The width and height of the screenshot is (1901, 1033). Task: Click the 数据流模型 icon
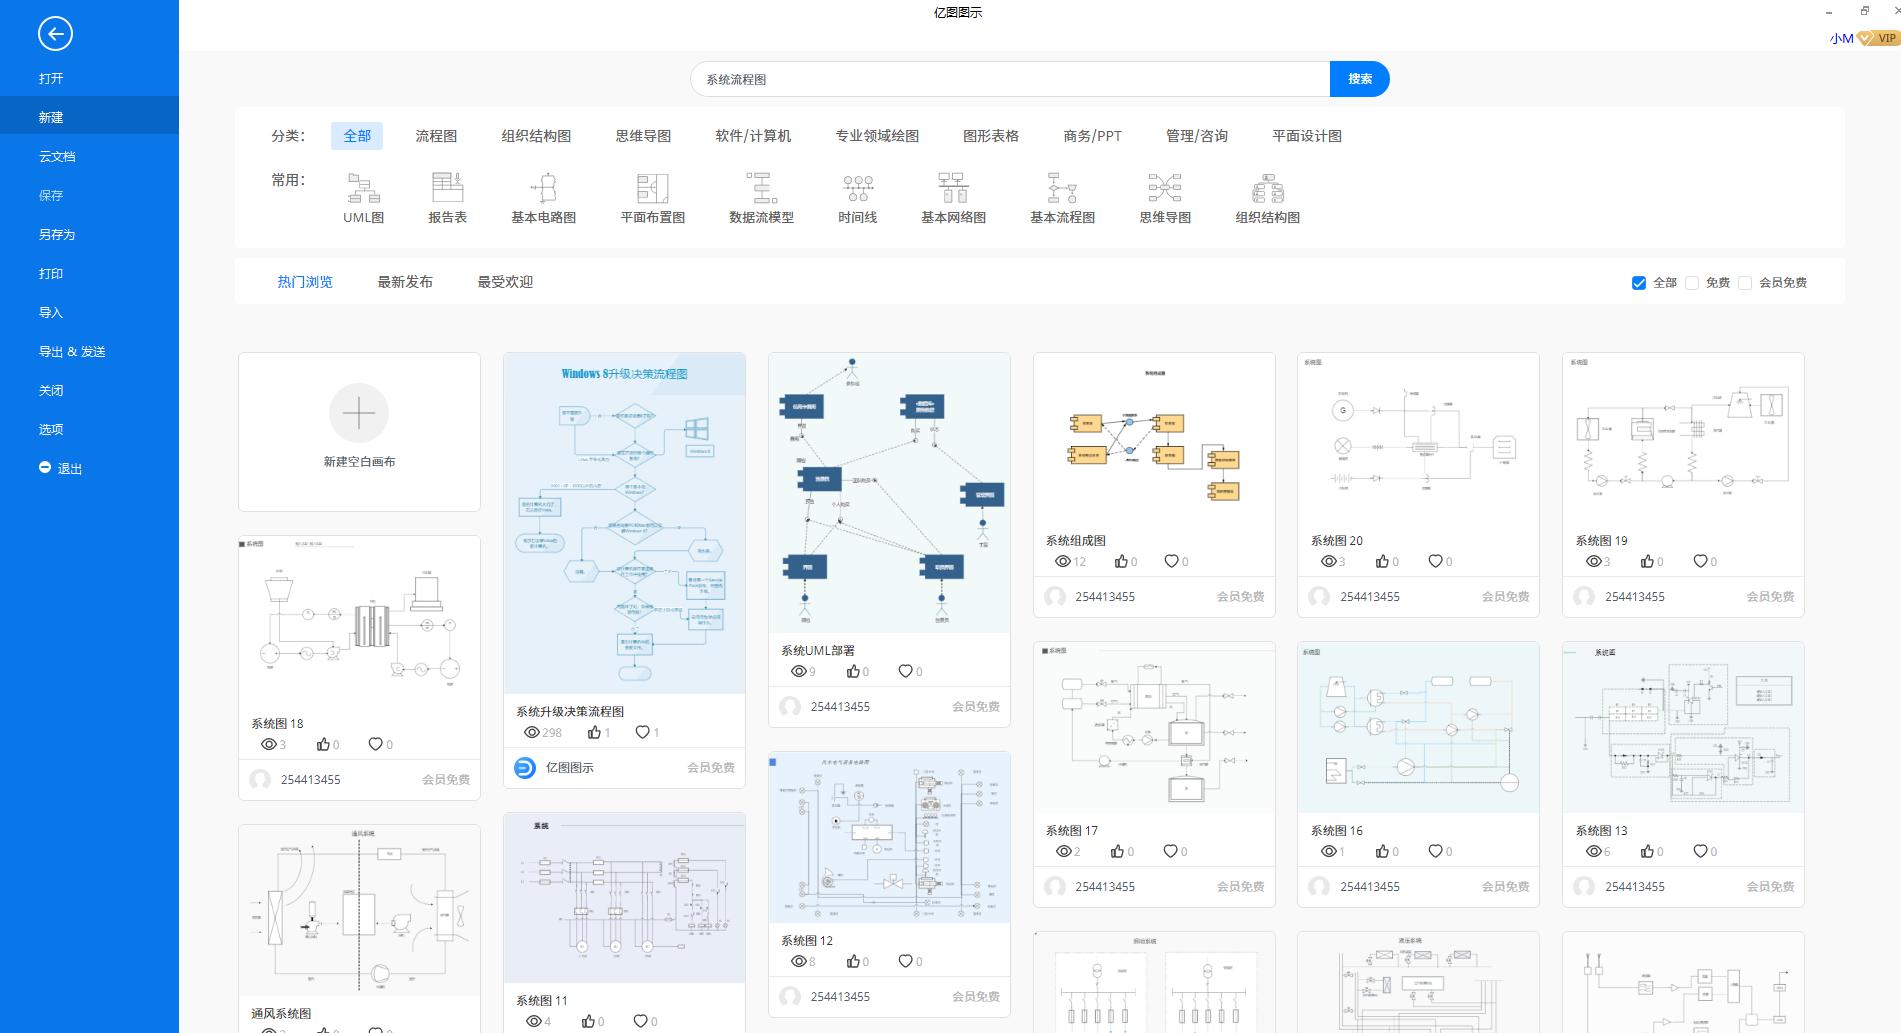tap(760, 195)
